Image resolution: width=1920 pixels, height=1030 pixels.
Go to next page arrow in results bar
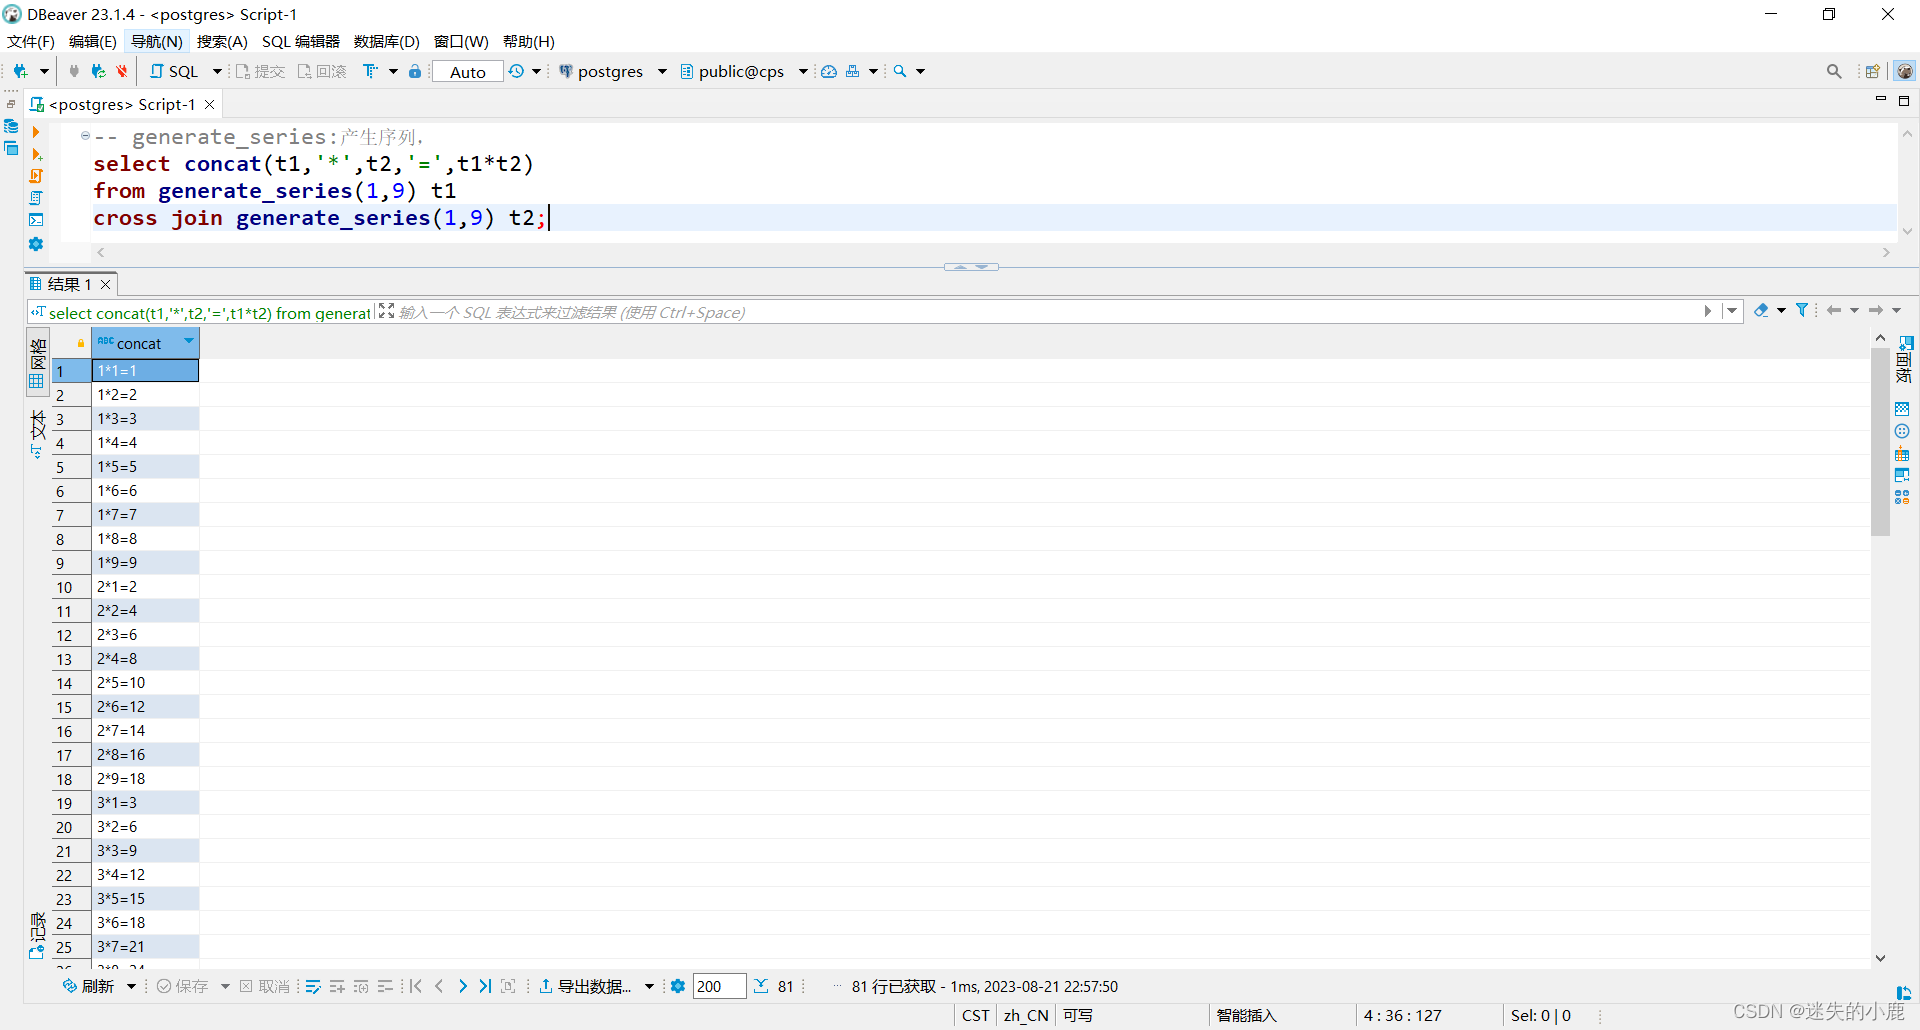click(462, 986)
